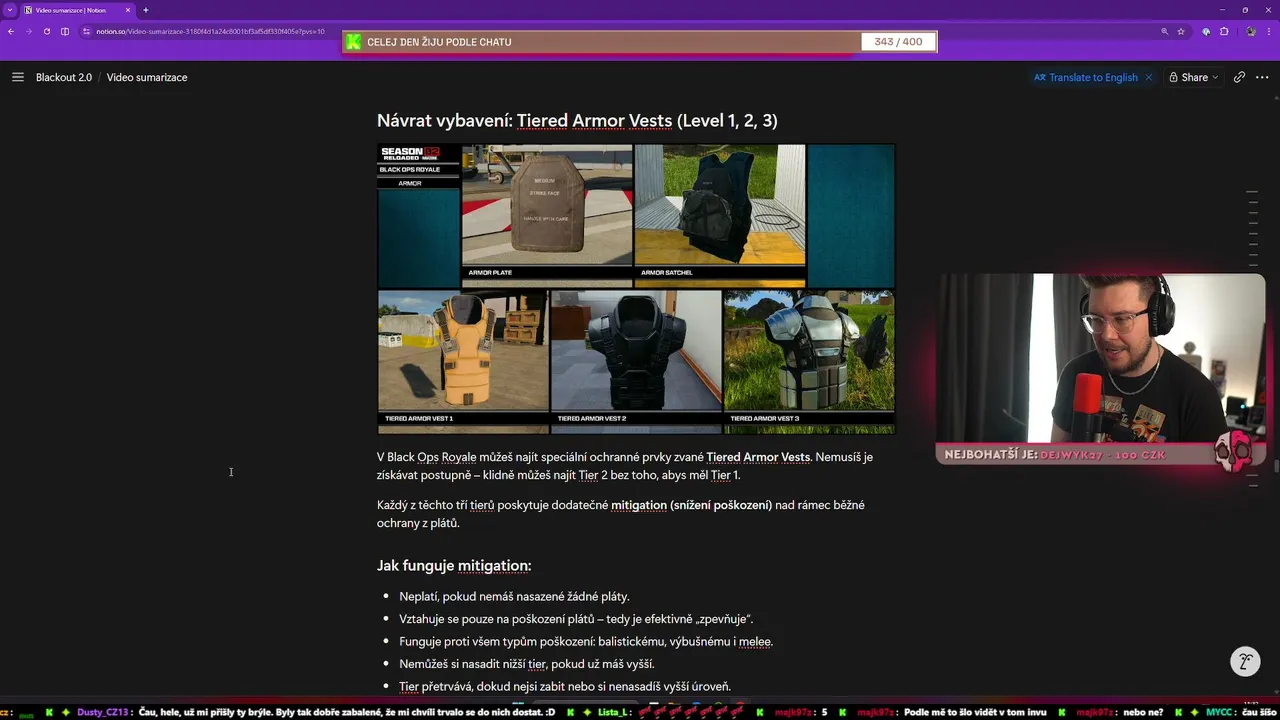This screenshot has height=720, width=1280.
Task: Click the zoom magnifier icon in address bar
Action: point(1165,31)
